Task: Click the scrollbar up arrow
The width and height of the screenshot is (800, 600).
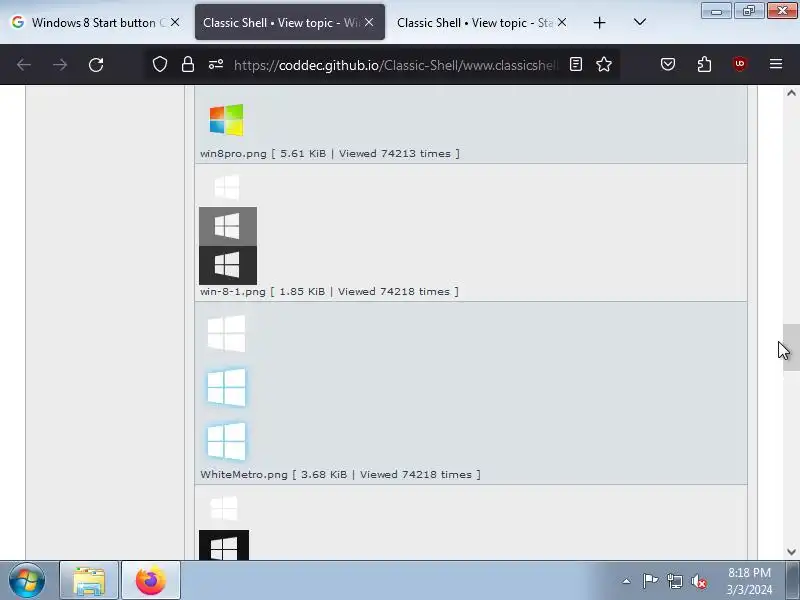Action: point(791,93)
